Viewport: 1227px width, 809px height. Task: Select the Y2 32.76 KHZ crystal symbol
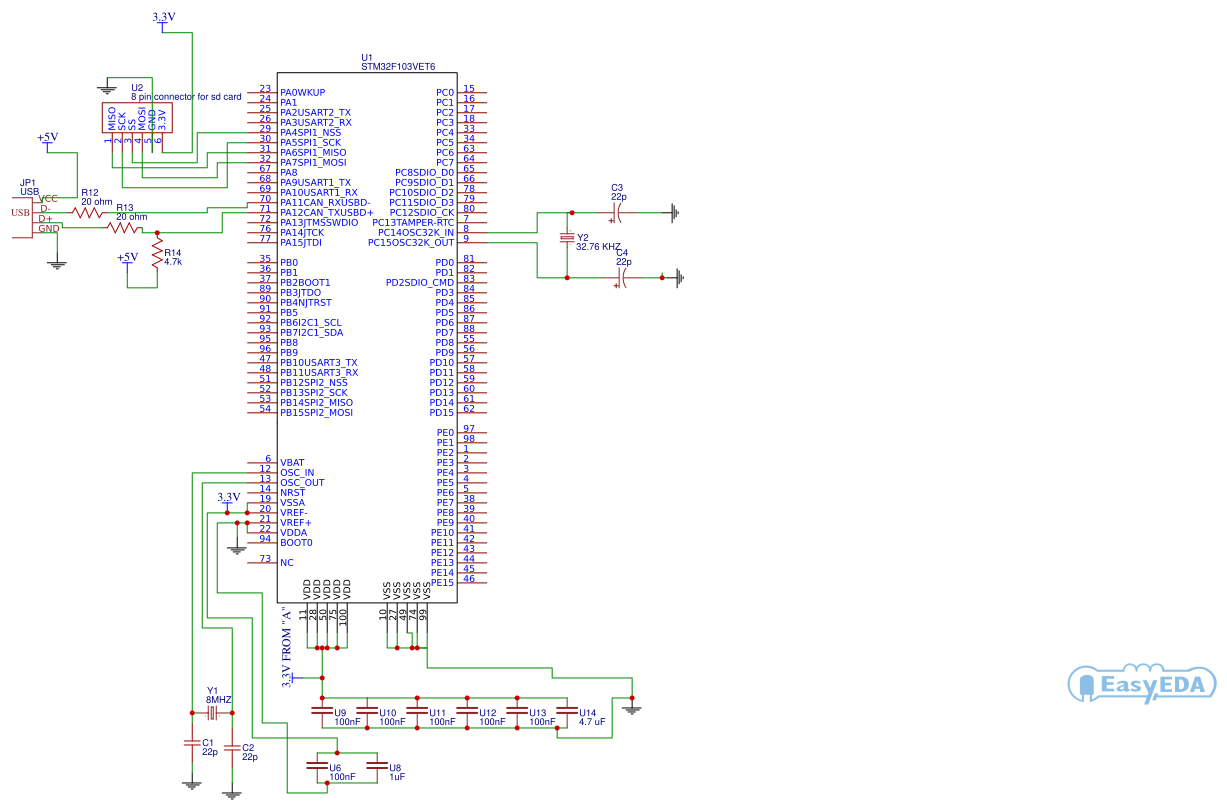[567, 238]
